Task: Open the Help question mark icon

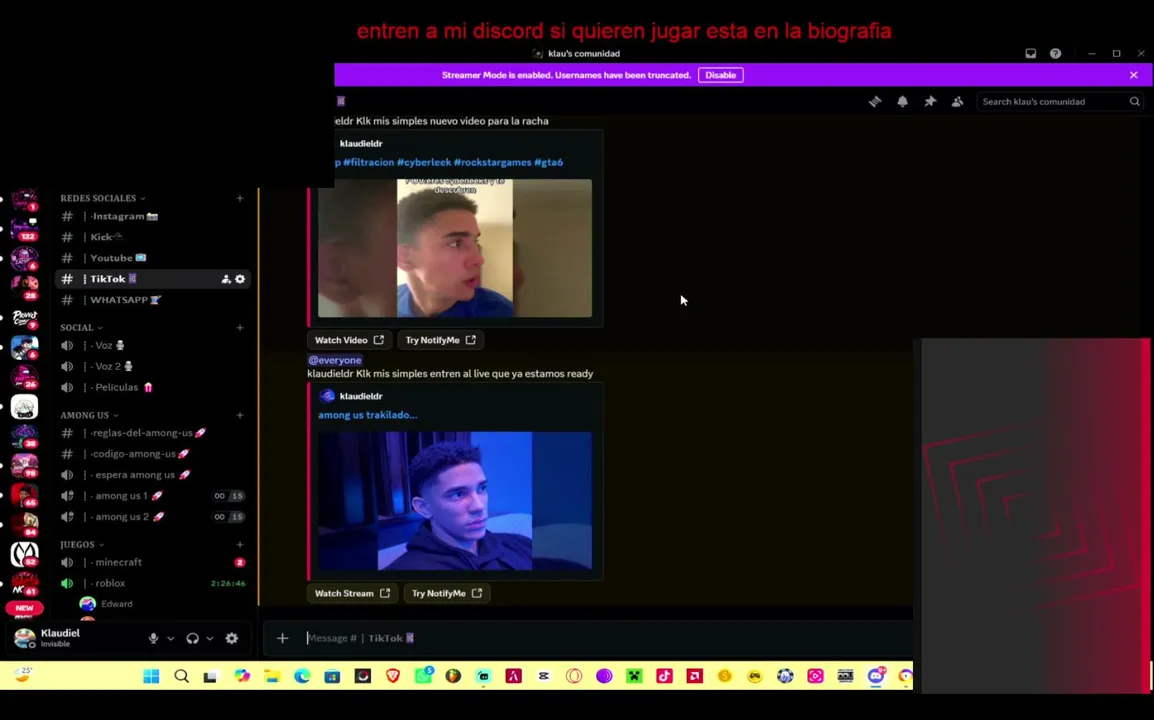Action: click(1055, 54)
